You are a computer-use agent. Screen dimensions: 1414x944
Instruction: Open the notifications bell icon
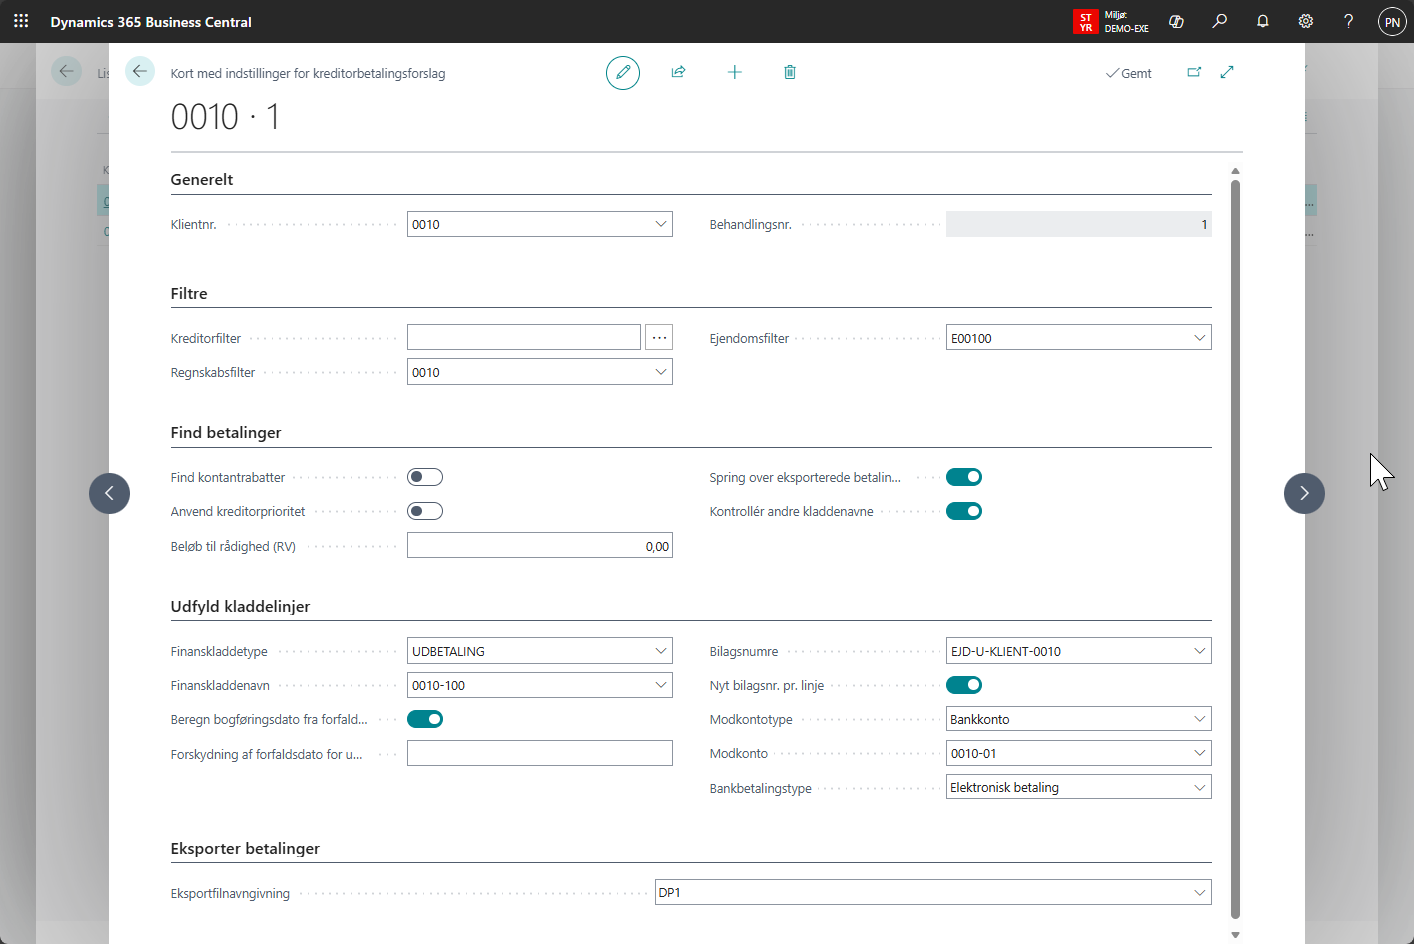(x=1262, y=21)
